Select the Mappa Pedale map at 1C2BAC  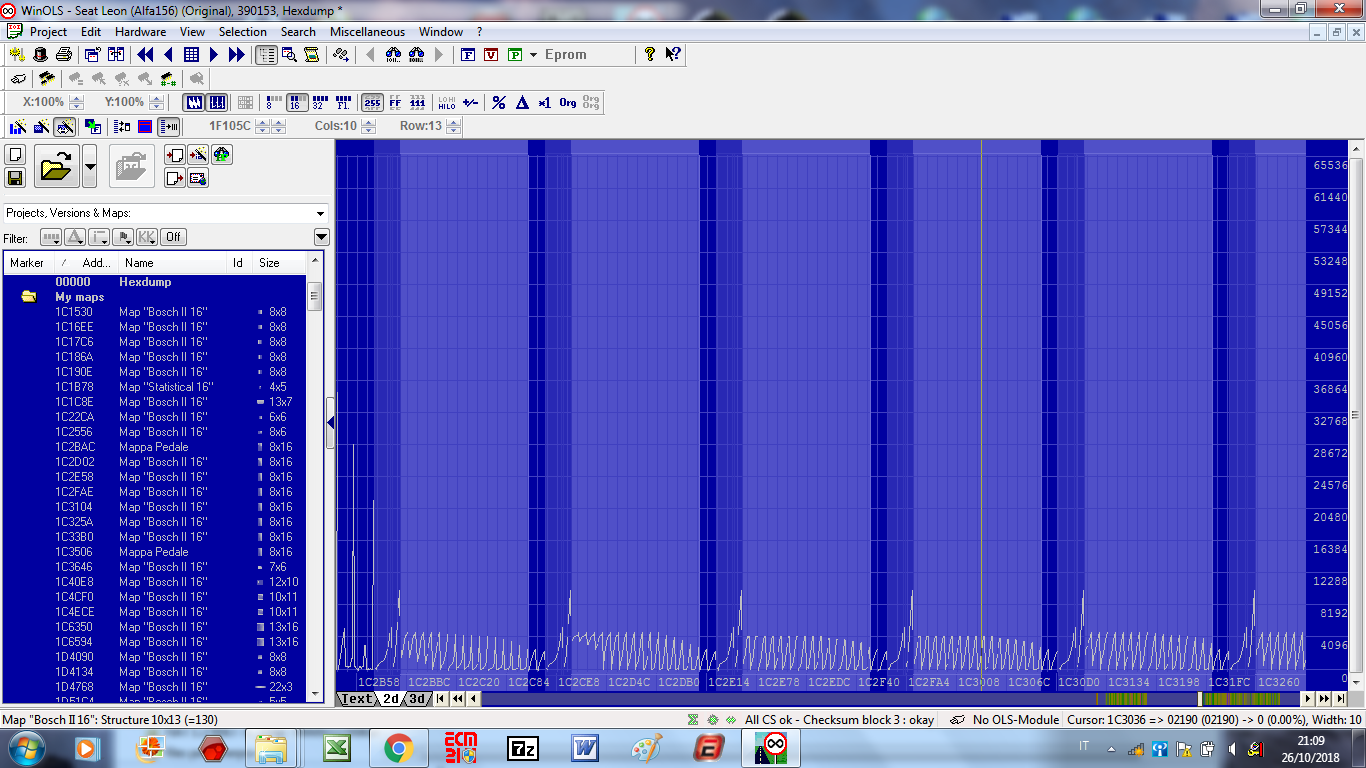click(x=153, y=447)
